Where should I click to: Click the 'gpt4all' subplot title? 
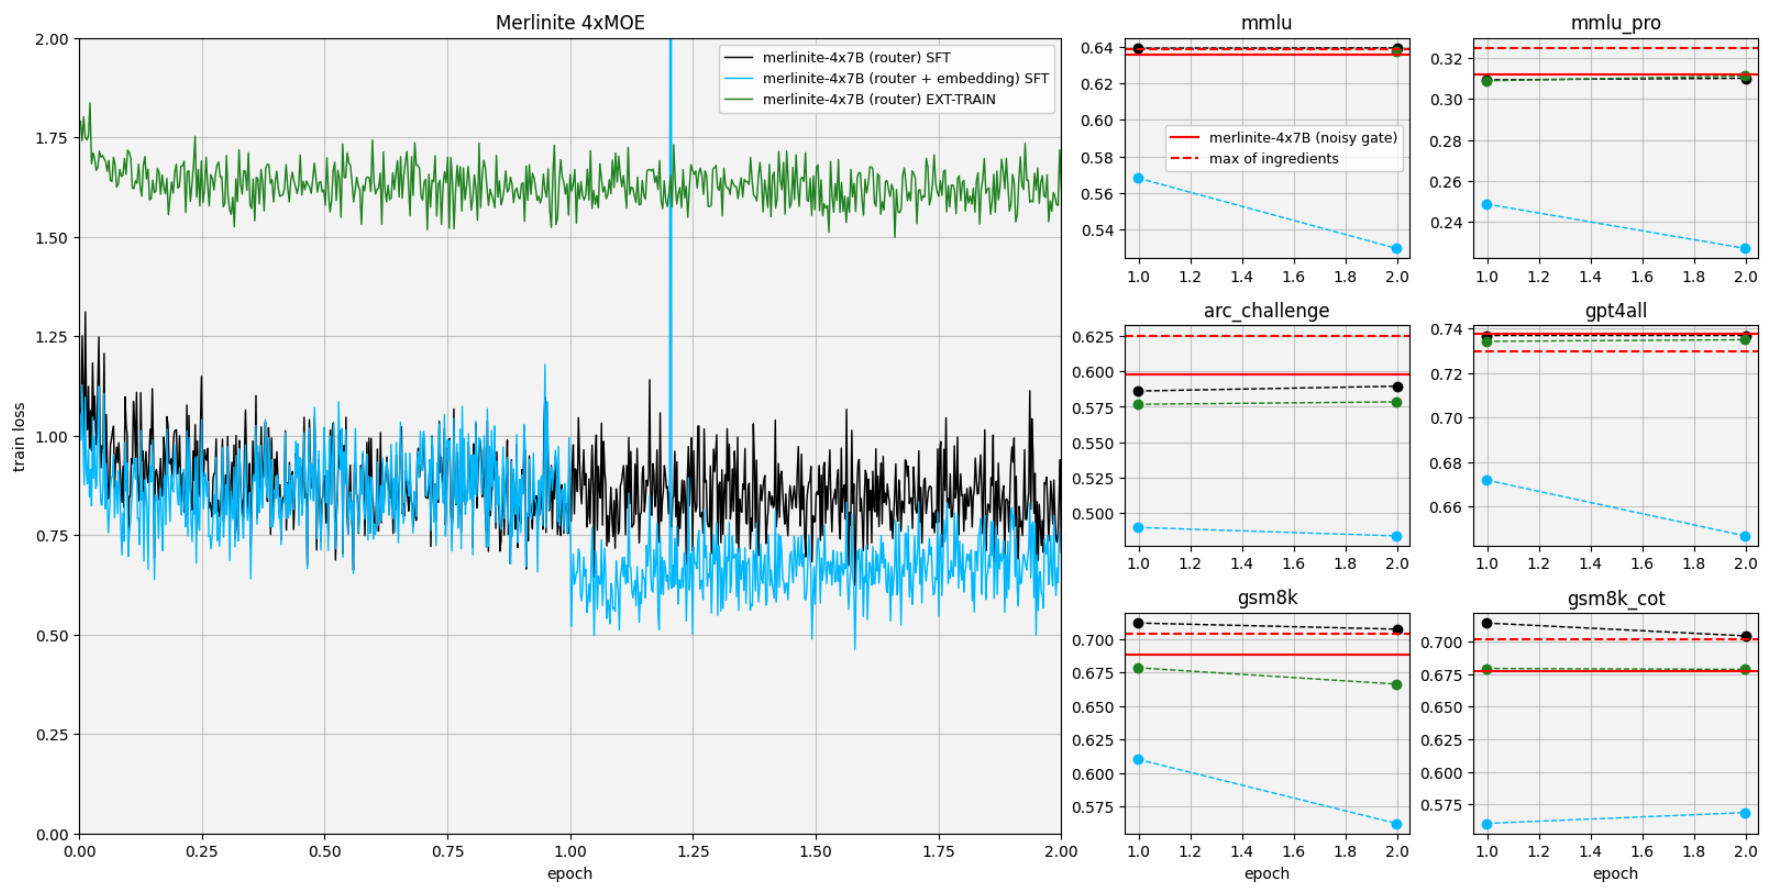1615,310
